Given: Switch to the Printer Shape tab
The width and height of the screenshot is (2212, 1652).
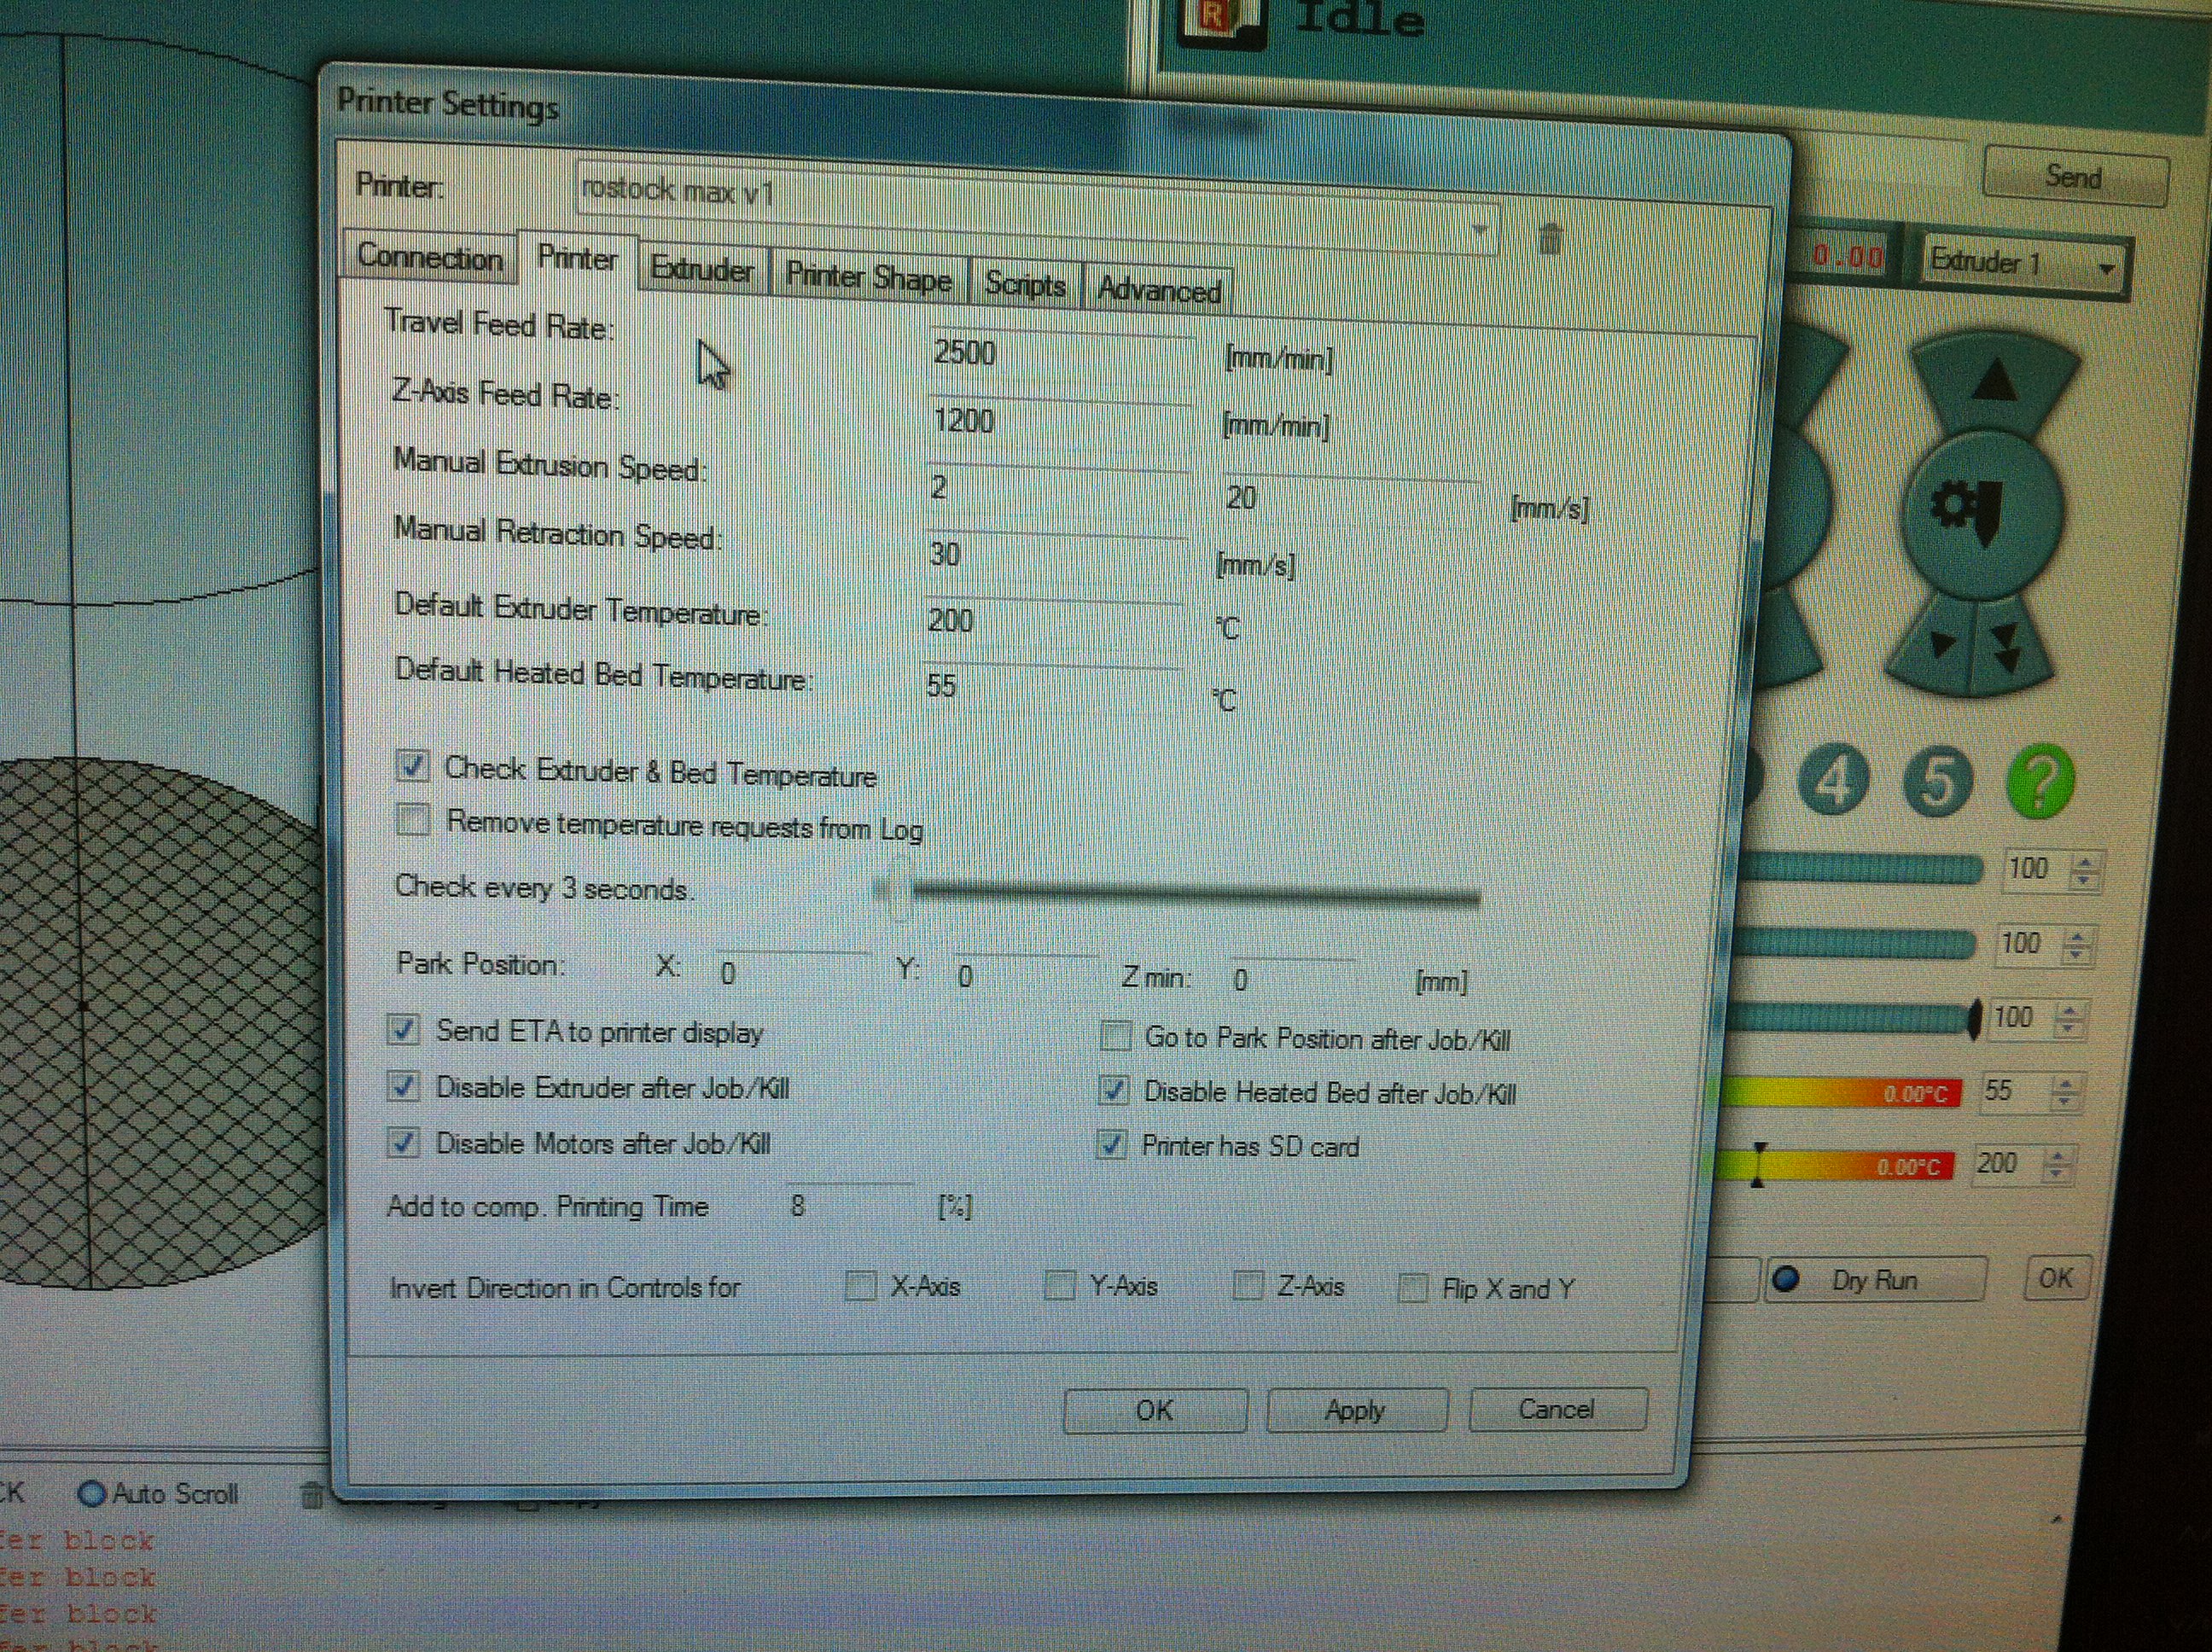Looking at the screenshot, I should (868, 277).
